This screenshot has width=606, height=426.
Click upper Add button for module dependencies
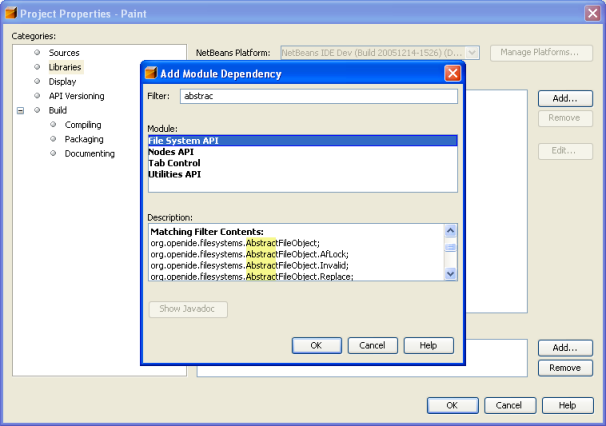point(565,99)
